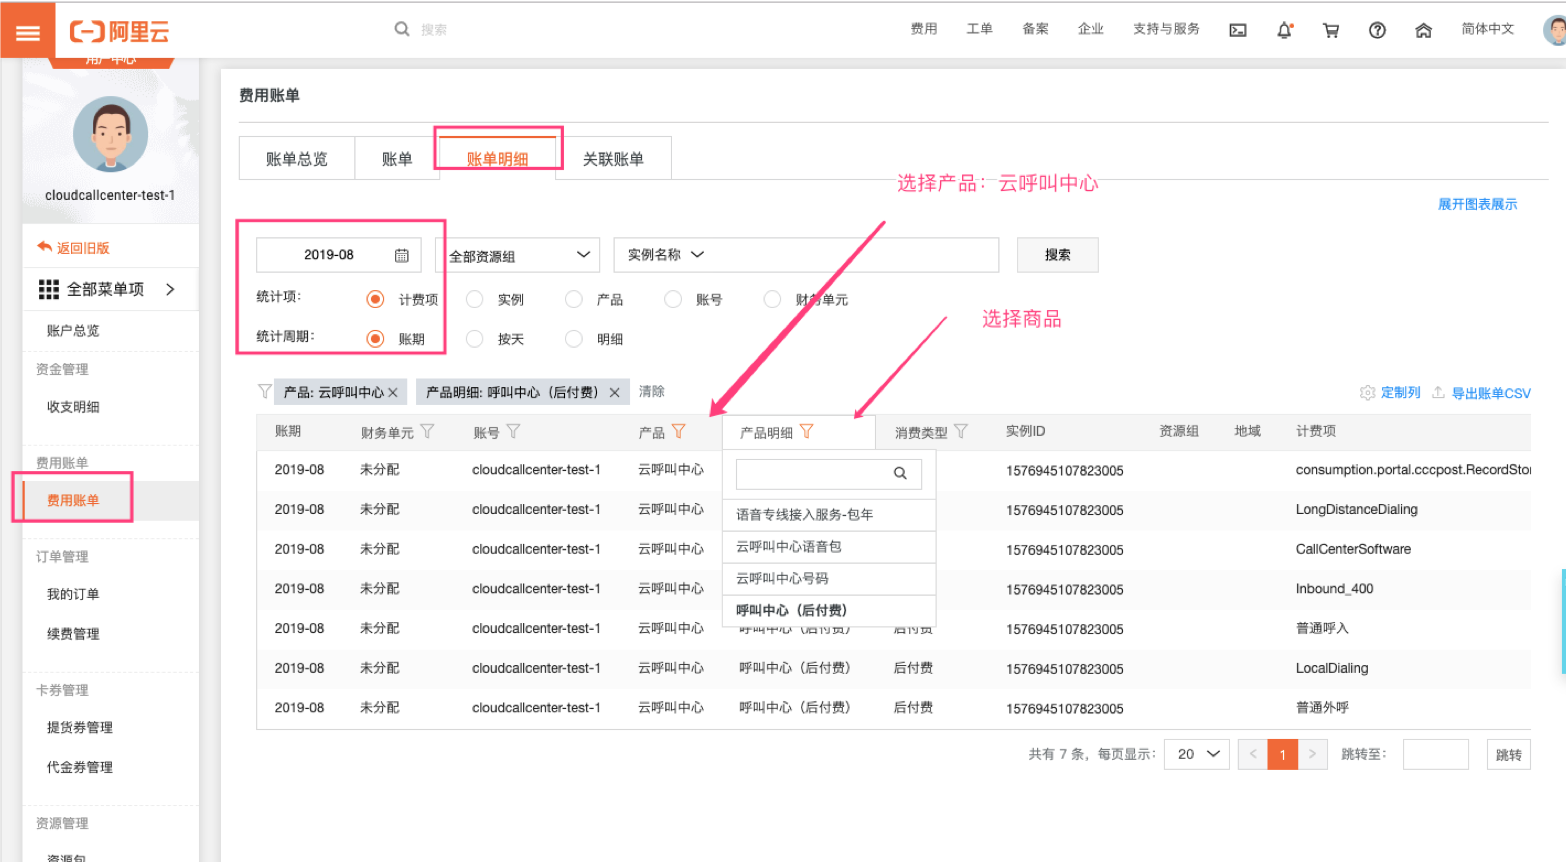Filter the 消费类型 column
The image size is (1566, 862).
(x=960, y=431)
